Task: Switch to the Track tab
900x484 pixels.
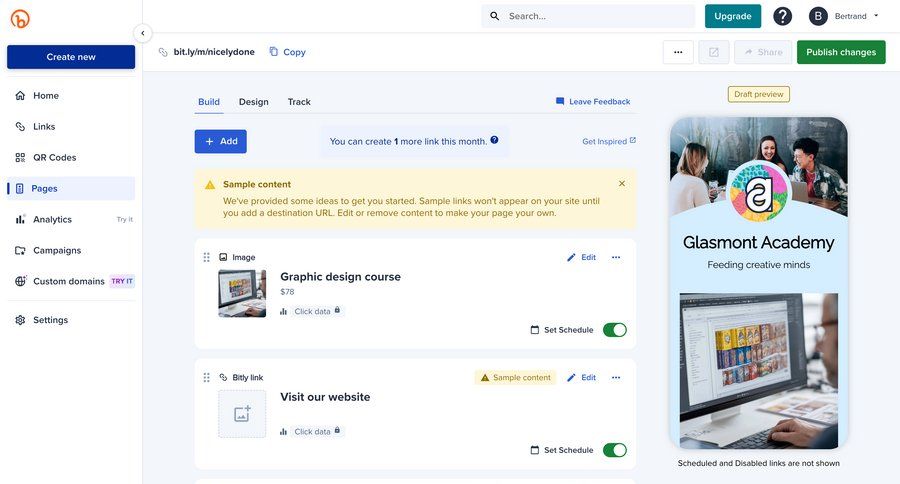Action: pos(299,102)
